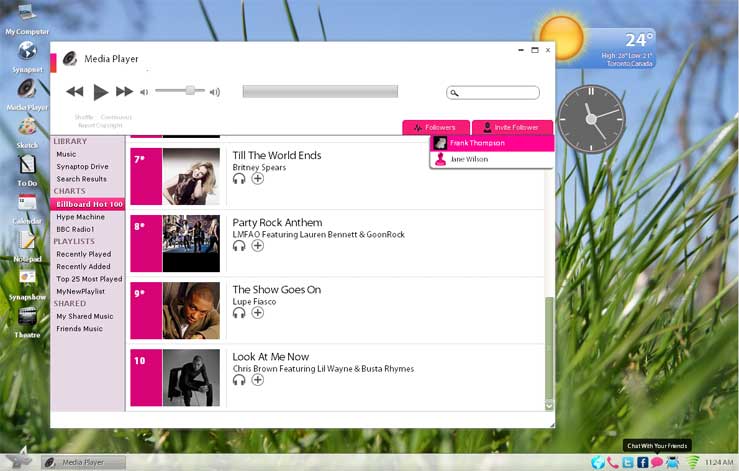Open Music in the Library sidebar
Screen dimensions: 739x471
[x=66, y=154]
